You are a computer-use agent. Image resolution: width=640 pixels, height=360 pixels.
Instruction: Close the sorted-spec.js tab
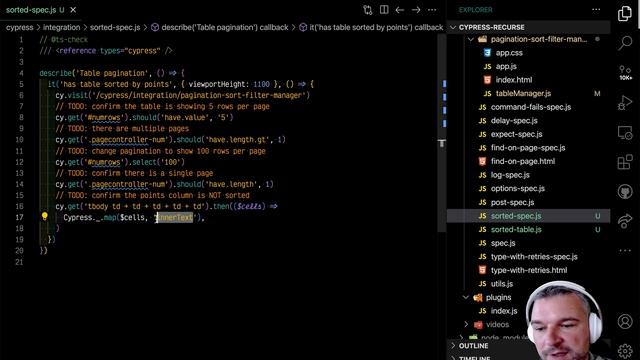click(x=73, y=10)
